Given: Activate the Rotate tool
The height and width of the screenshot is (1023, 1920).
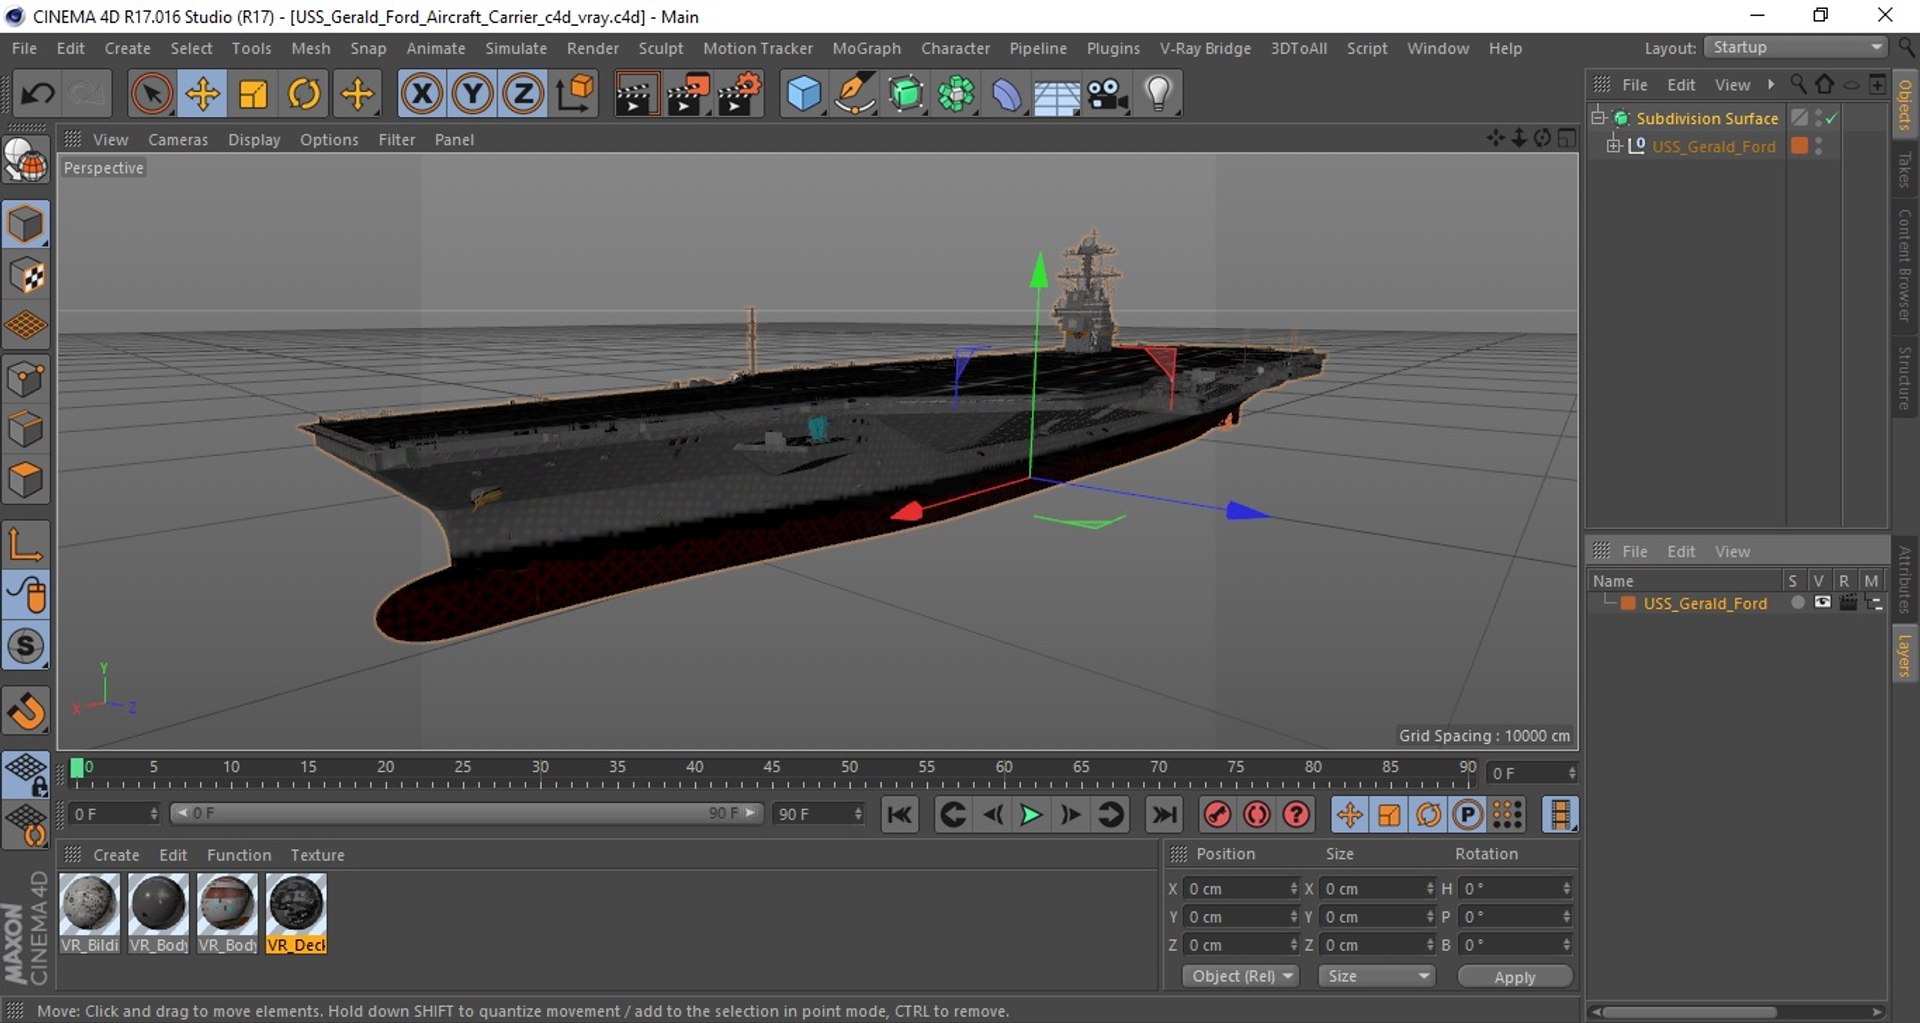Looking at the screenshot, I should [x=304, y=94].
